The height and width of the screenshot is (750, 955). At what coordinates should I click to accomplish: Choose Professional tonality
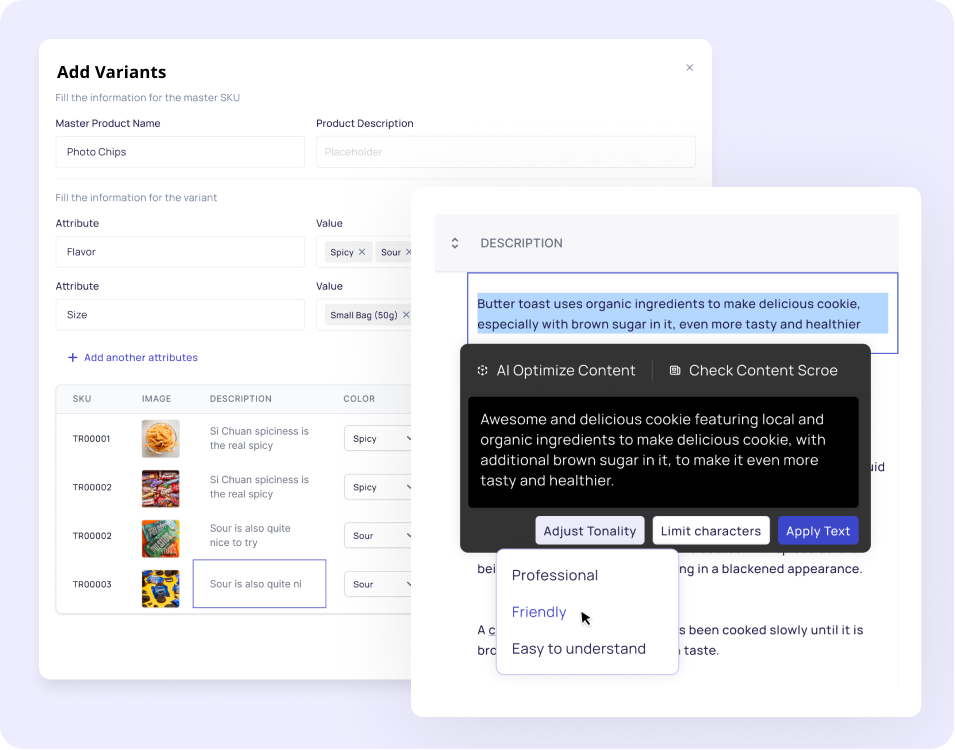pos(555,575)
